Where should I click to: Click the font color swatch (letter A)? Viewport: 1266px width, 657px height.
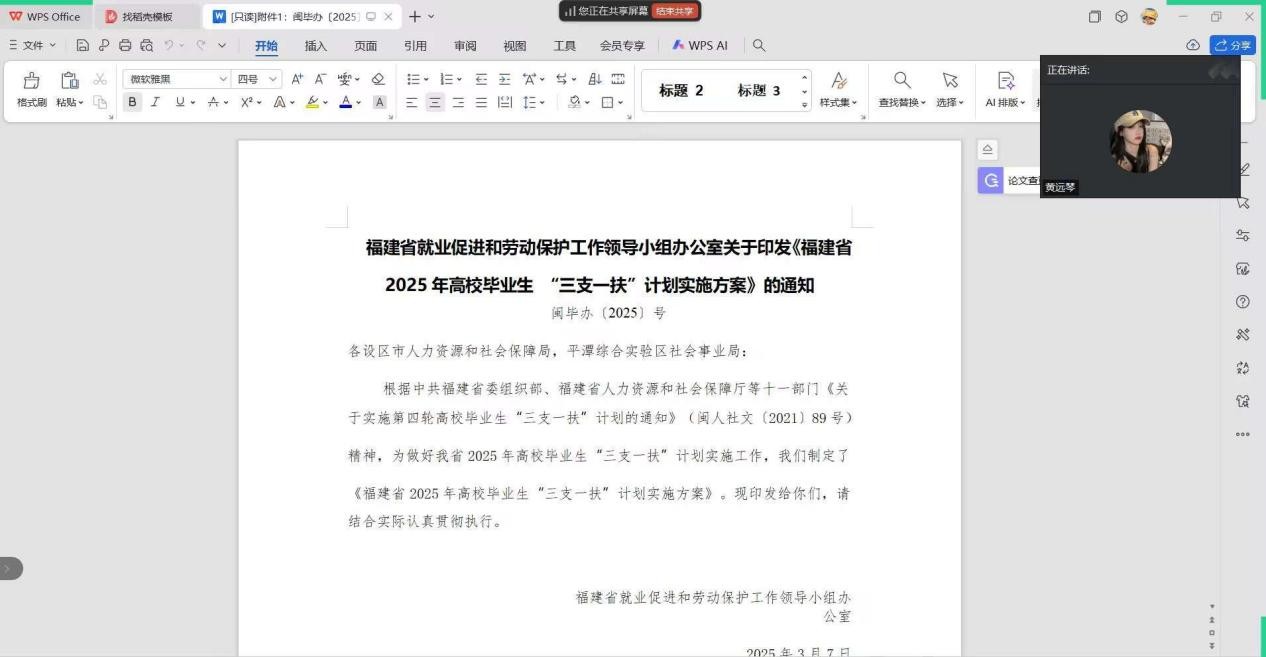[345, 102]
